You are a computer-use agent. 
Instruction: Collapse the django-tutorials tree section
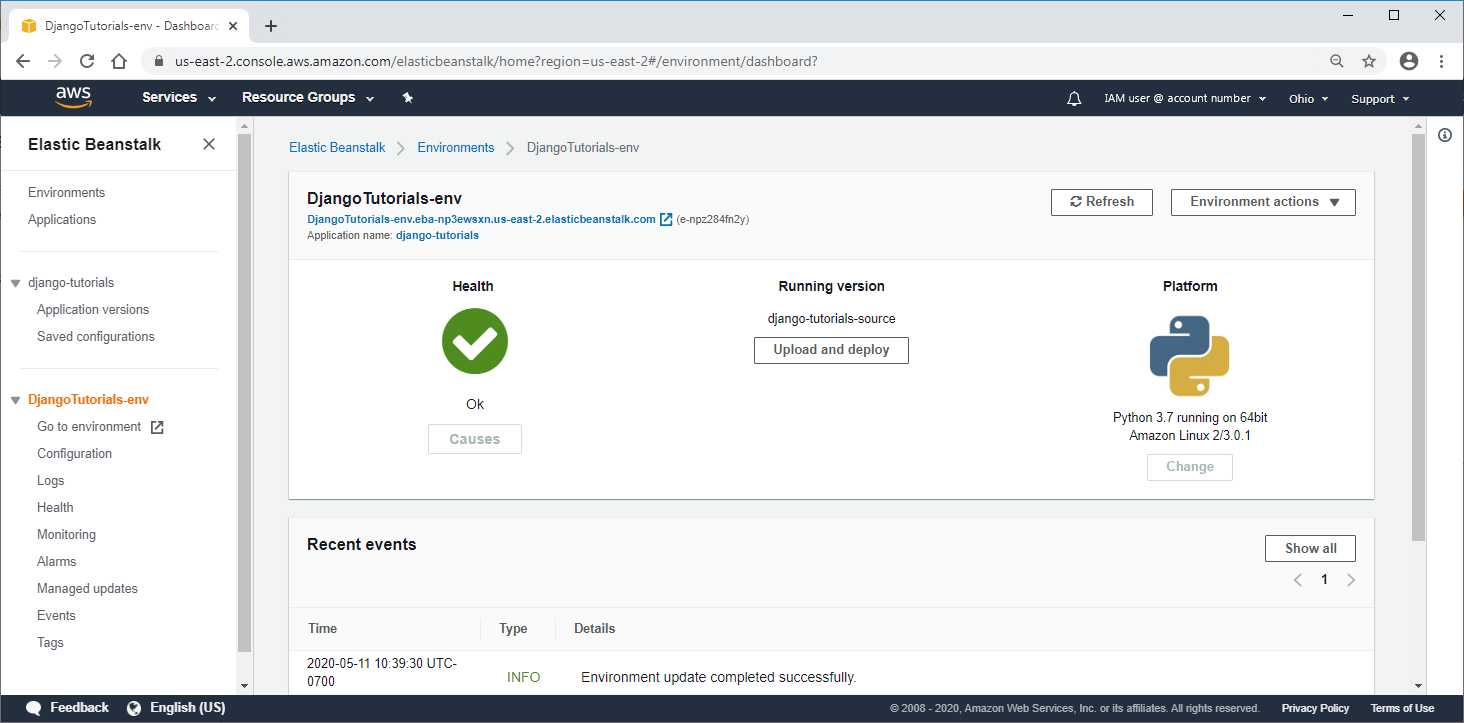click(x=15, y=283)
